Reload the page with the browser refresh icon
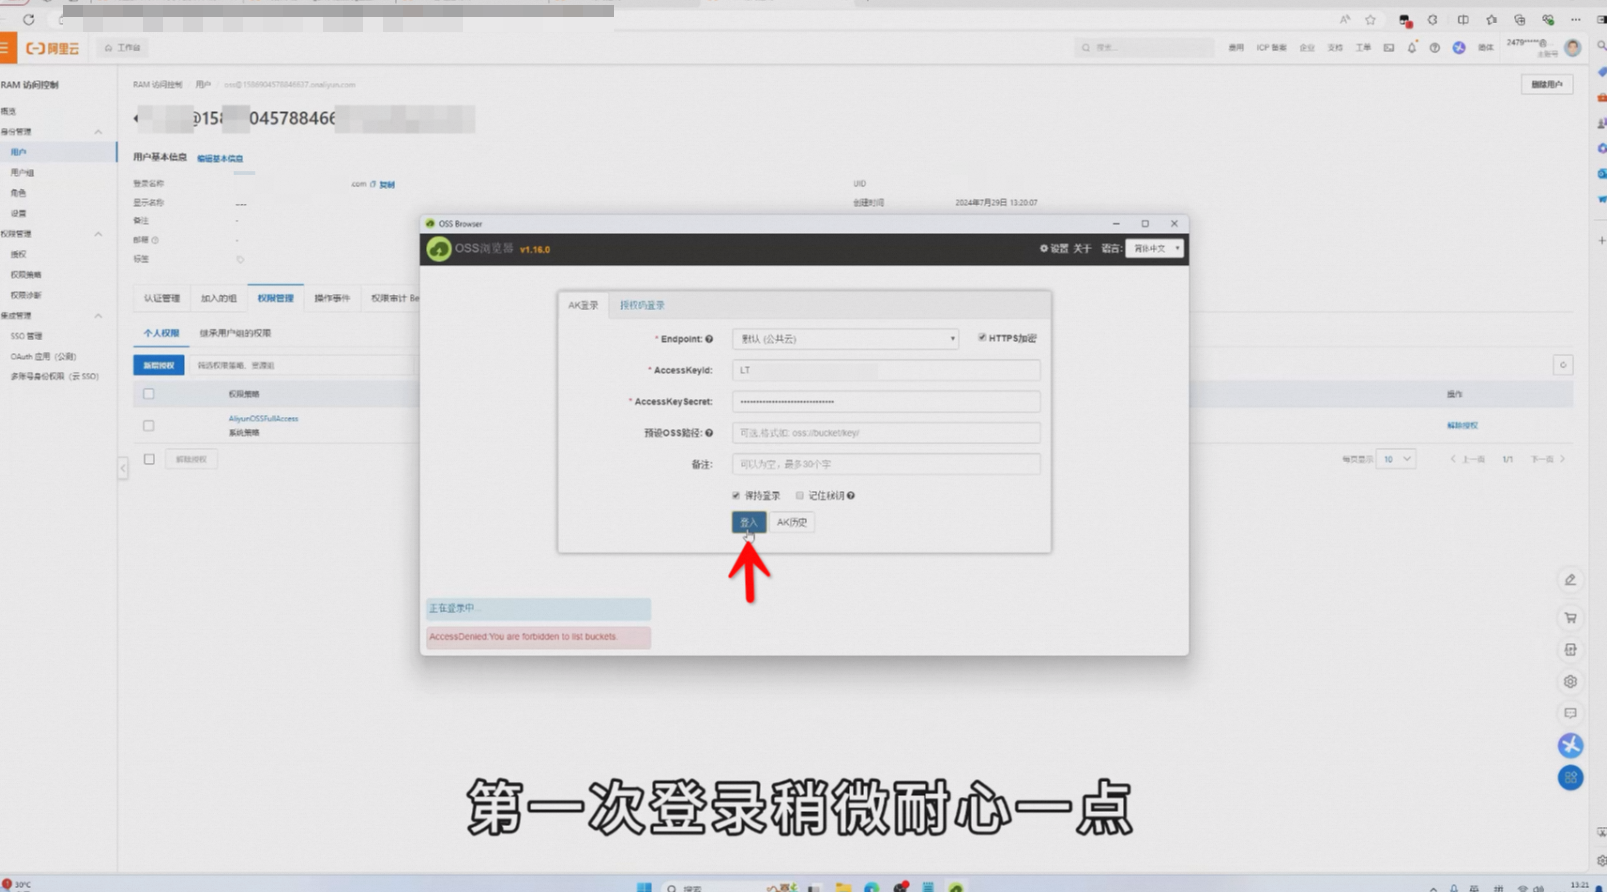 pyautogui.click(x=28, y=19)
